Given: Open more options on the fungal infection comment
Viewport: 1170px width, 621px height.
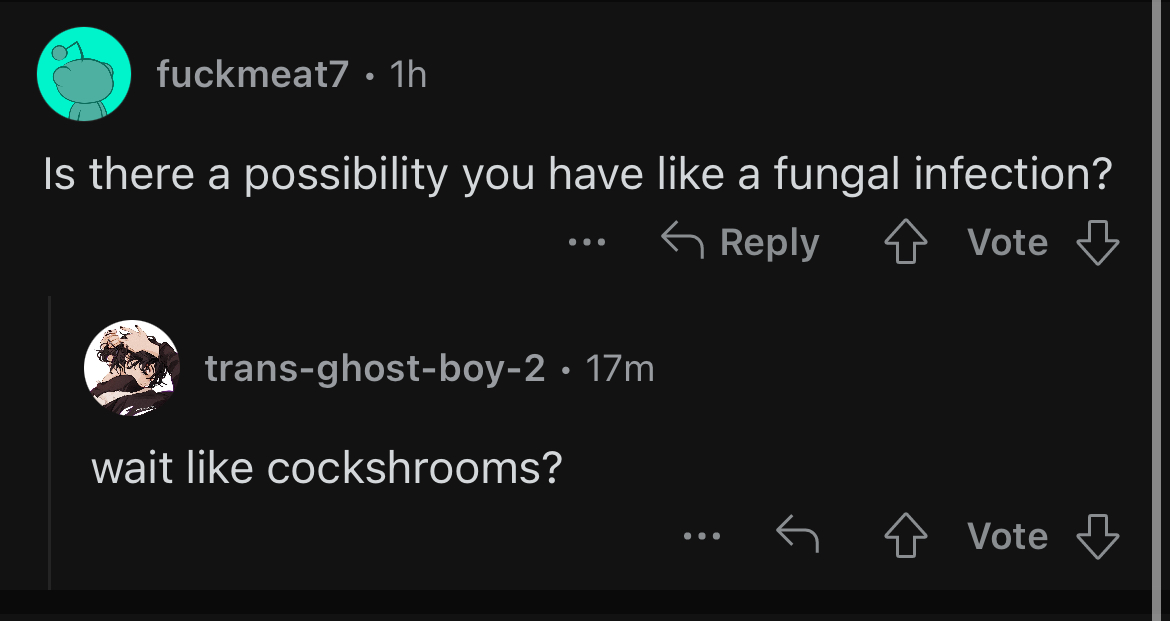Looking at the screenshot, I should pyautogui.click(x=586, y=243).
